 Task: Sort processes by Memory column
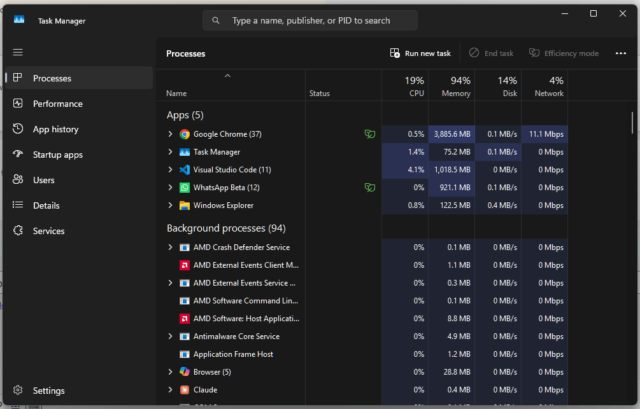click(451, 85)
